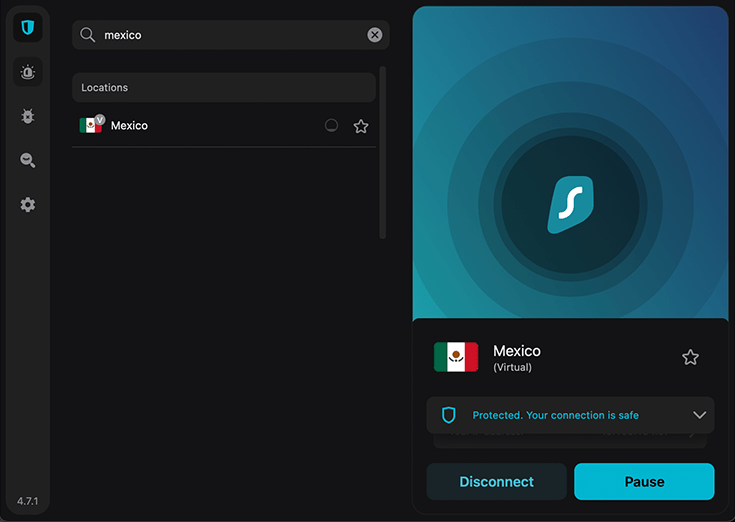Clear the mexico search text
Screen dimensions: 735x522
click(x=375, y=35)
